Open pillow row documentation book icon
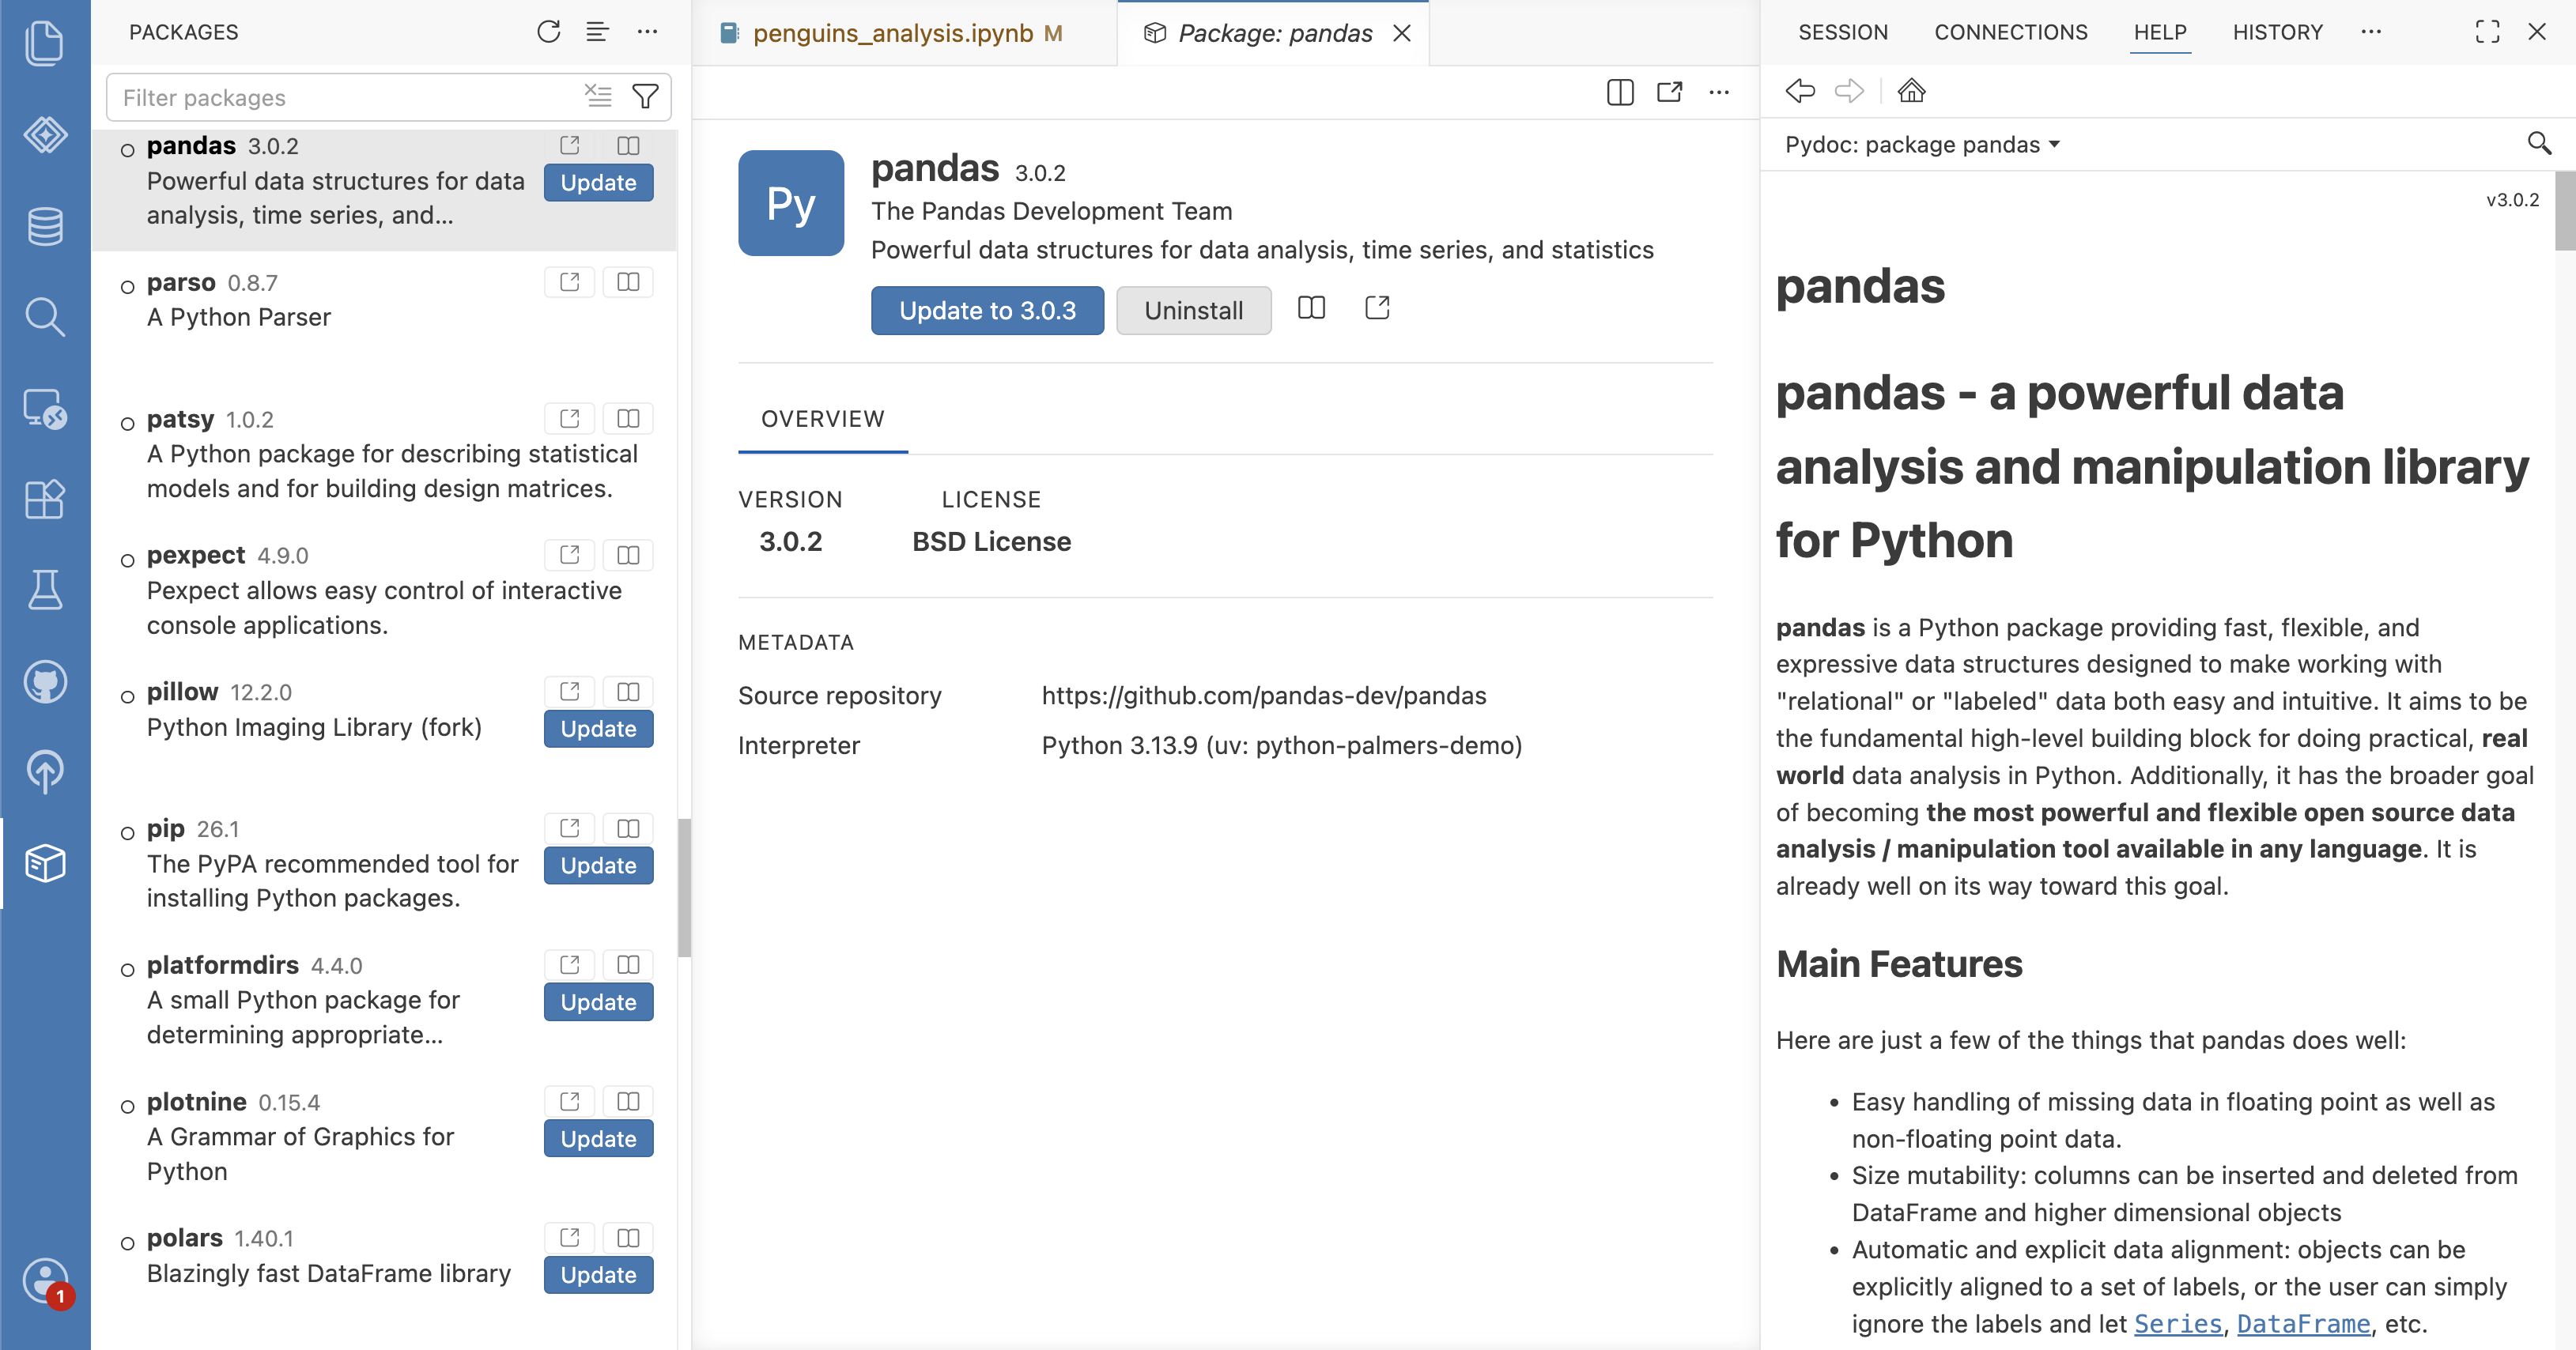Screen dimensions: 2576x1350 click(628, 691)
